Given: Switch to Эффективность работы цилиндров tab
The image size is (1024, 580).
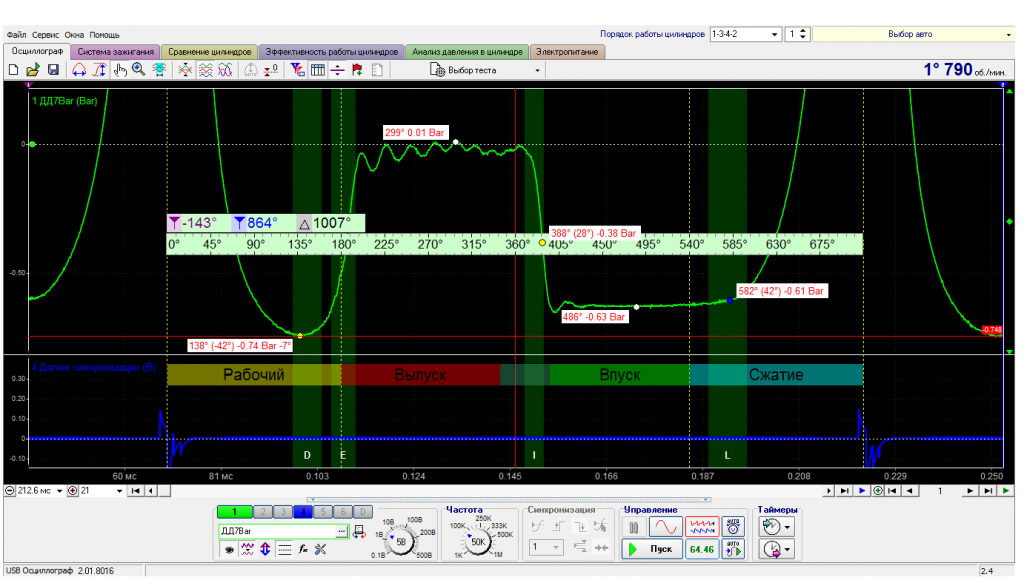Looking at the screenshot, I should (x=332, y=52).
